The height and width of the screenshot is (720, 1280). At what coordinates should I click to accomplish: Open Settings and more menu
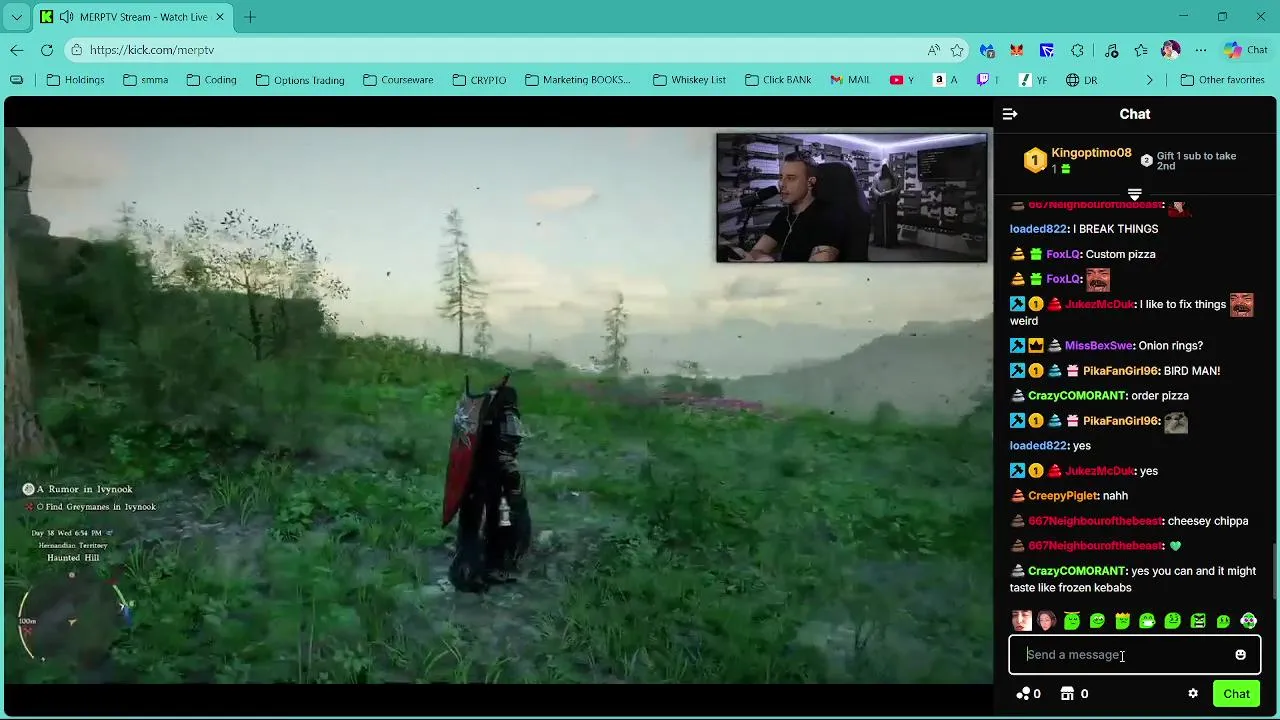(1201, 50)
